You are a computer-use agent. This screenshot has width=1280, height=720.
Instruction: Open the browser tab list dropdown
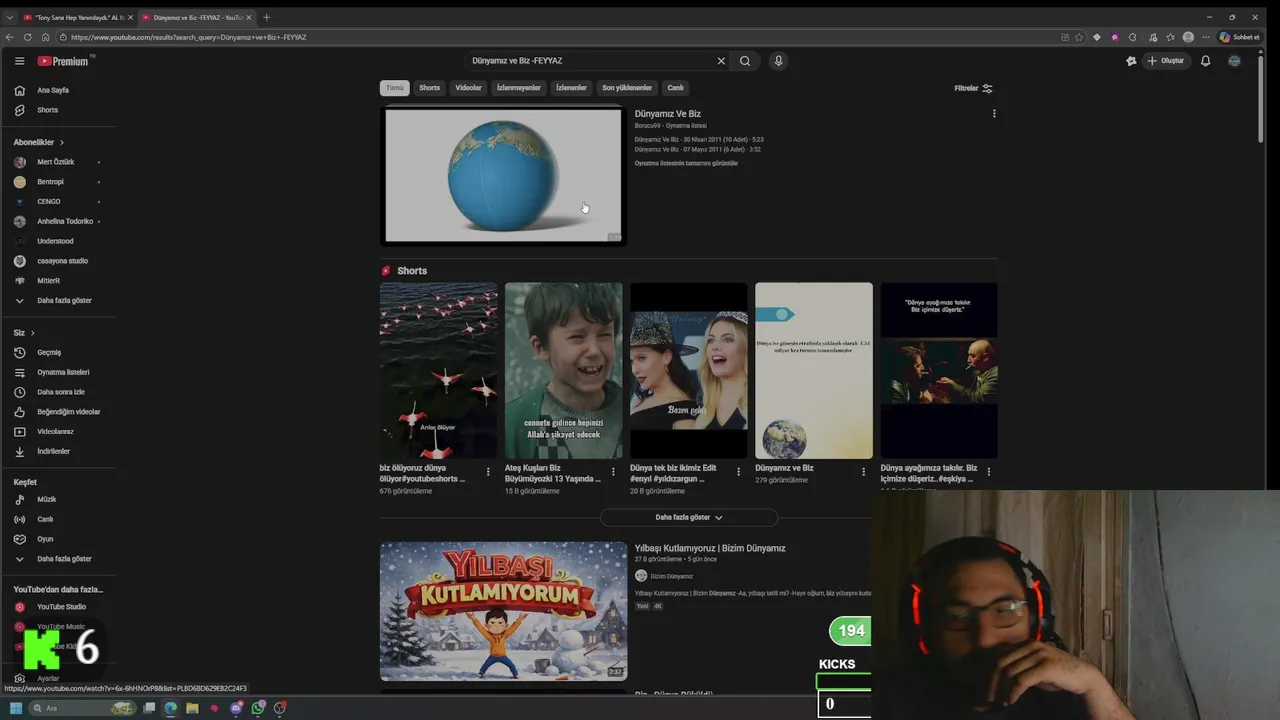[10, 17]
